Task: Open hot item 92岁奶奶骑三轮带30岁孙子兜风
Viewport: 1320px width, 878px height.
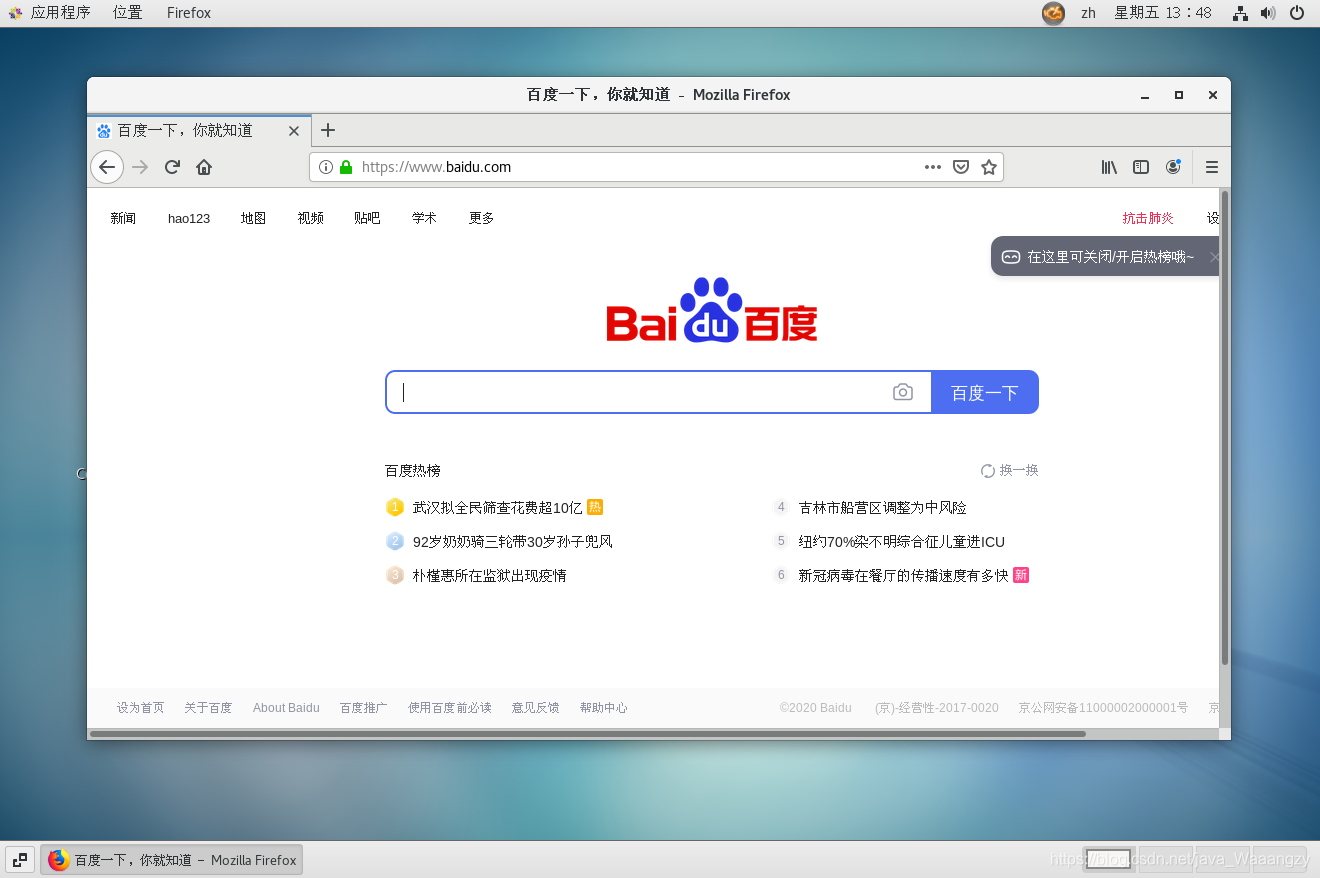Action: [512, 542]
